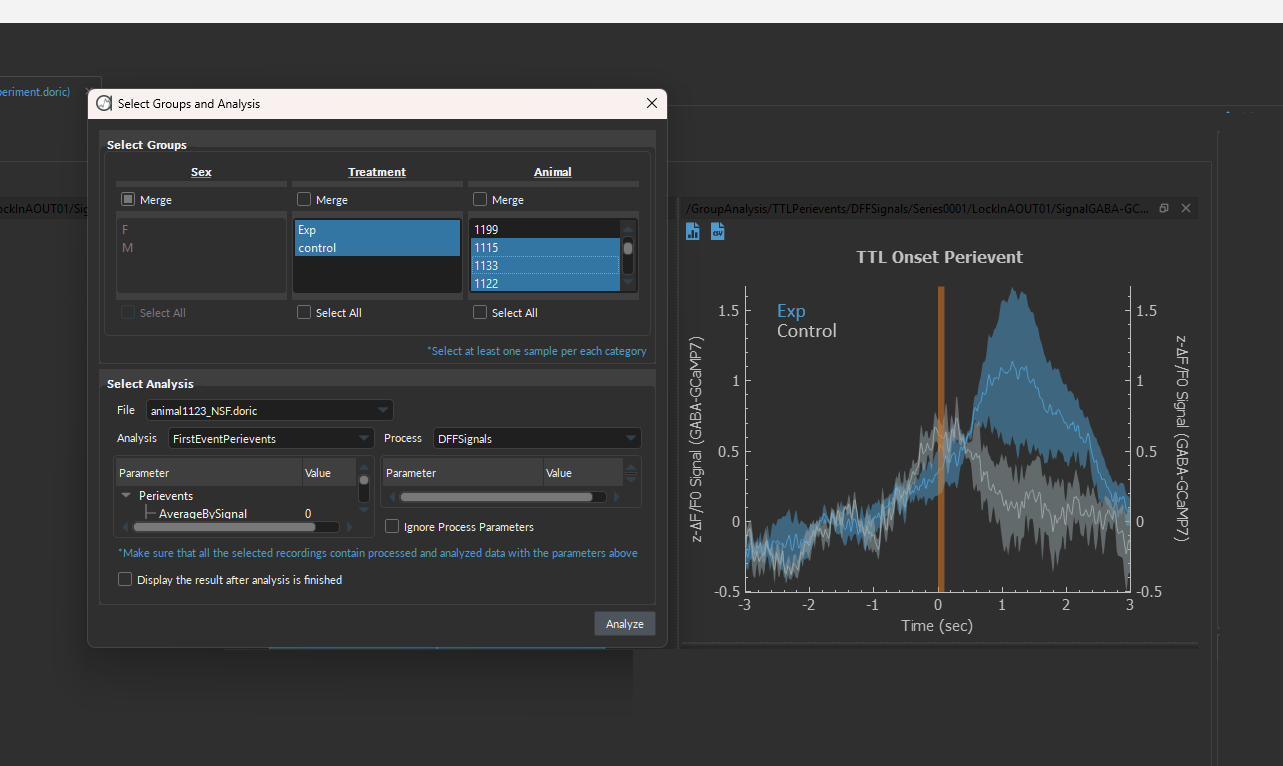Enable Ignore Process Parameters checkbox

coord(392,527)
